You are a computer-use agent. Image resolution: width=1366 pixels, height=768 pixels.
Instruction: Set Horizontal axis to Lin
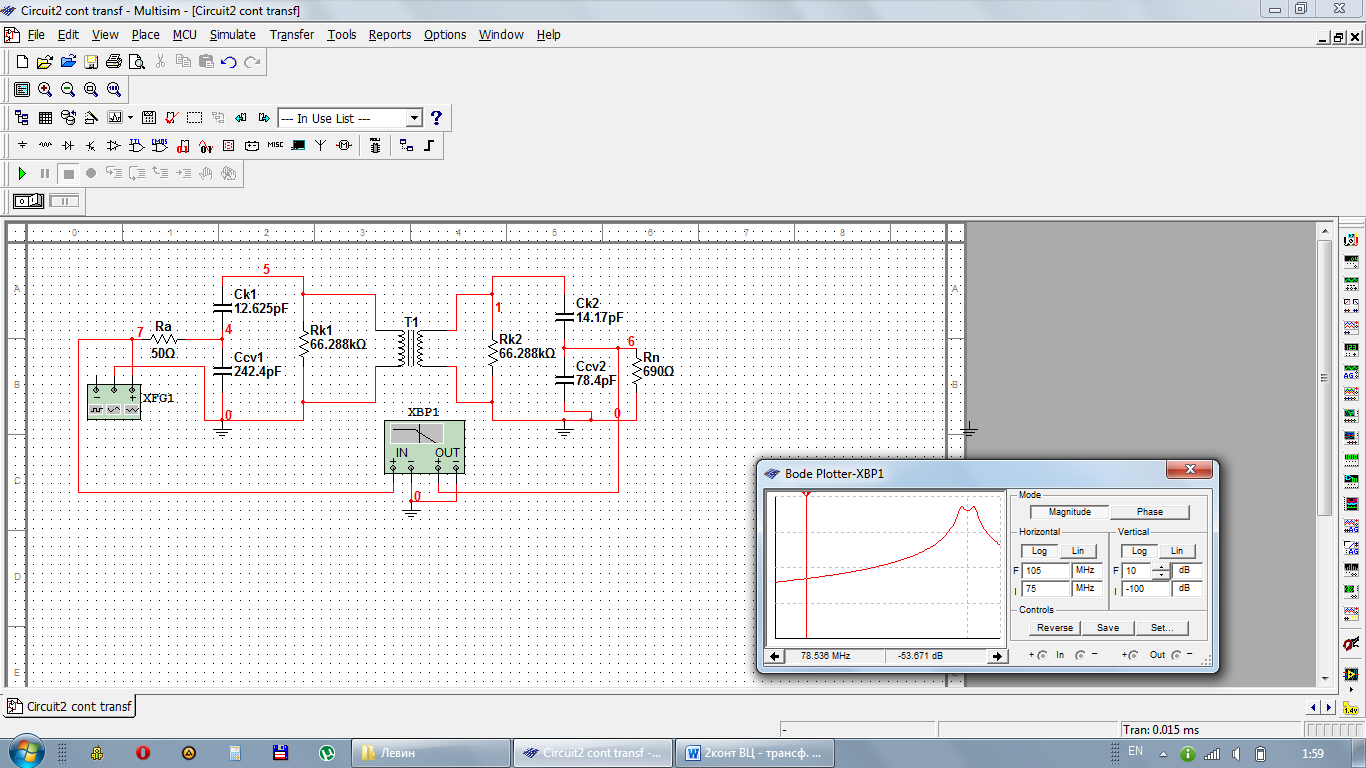(1078, 551)
